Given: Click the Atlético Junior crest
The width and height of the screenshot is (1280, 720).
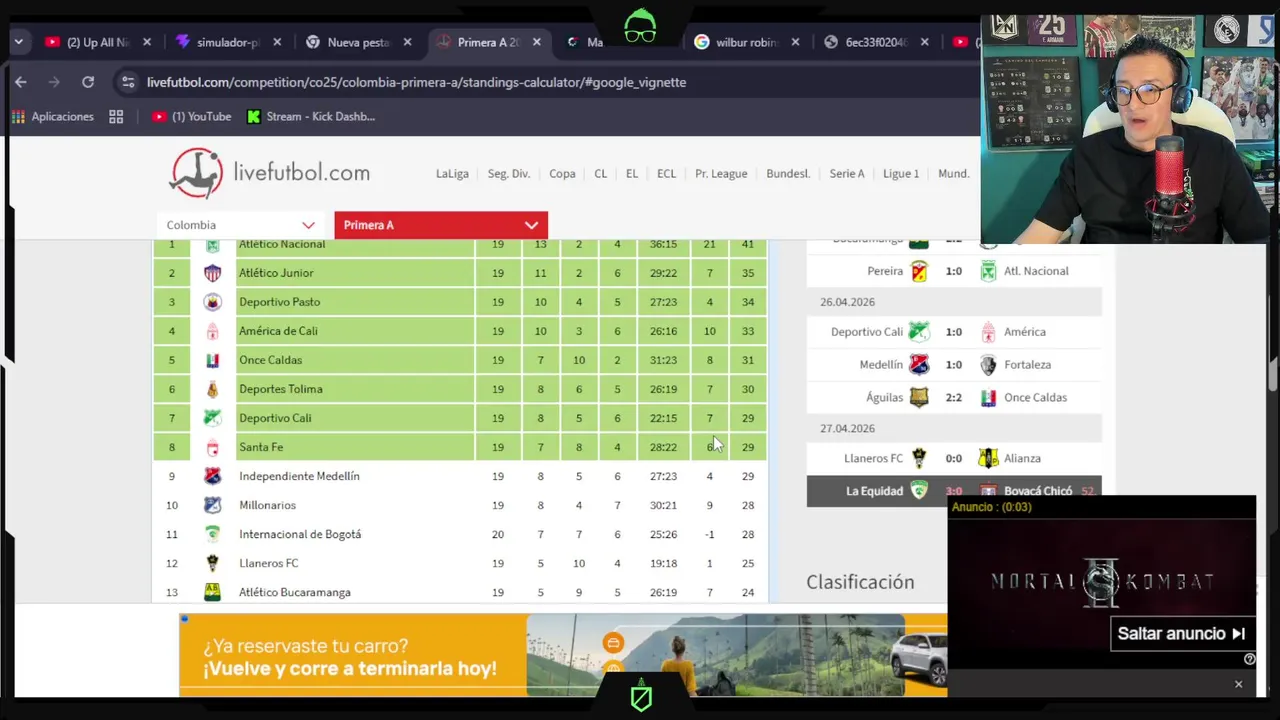Looking at the screenshot, I should [x=212, y=273].
